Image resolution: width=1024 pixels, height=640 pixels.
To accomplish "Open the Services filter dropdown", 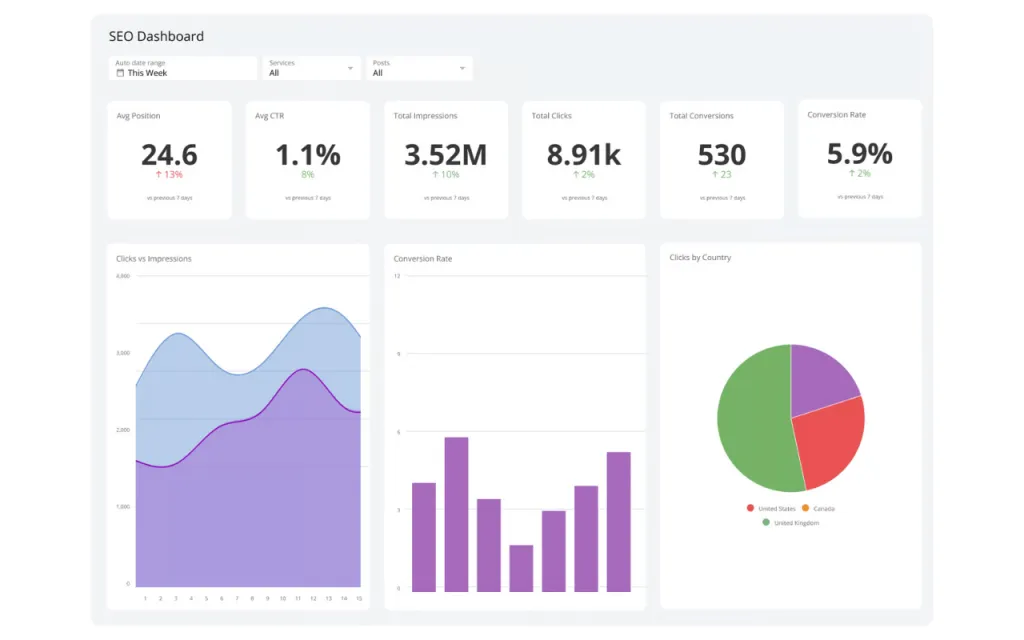I will click(x=313, y=68).
